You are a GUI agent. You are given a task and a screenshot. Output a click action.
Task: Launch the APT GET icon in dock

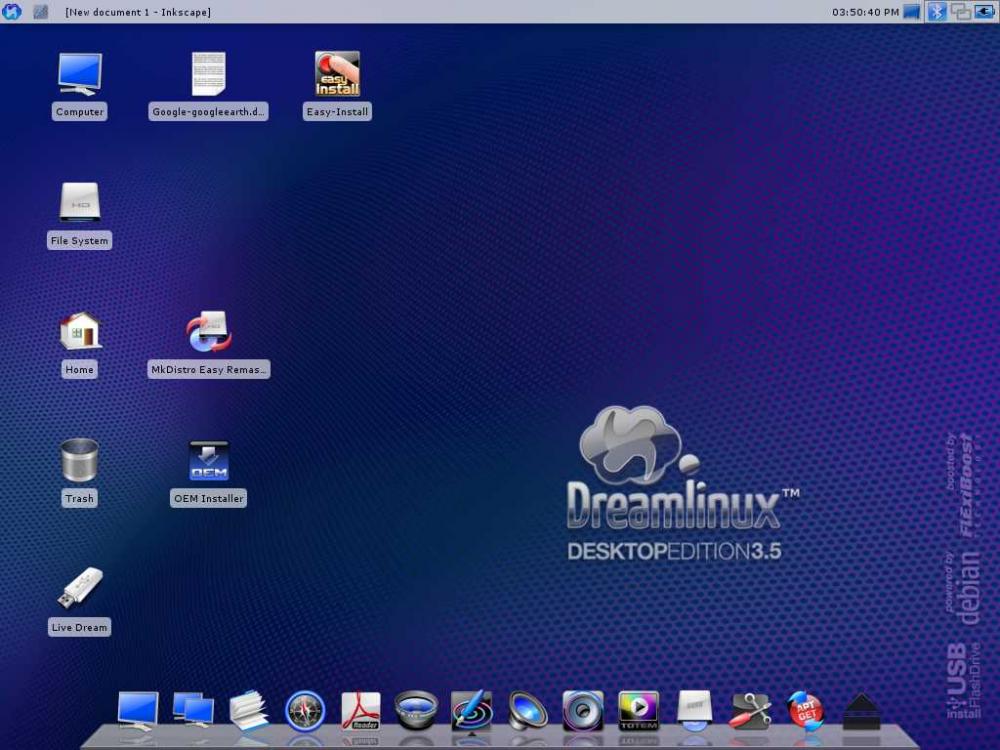(x=805, y=710)
